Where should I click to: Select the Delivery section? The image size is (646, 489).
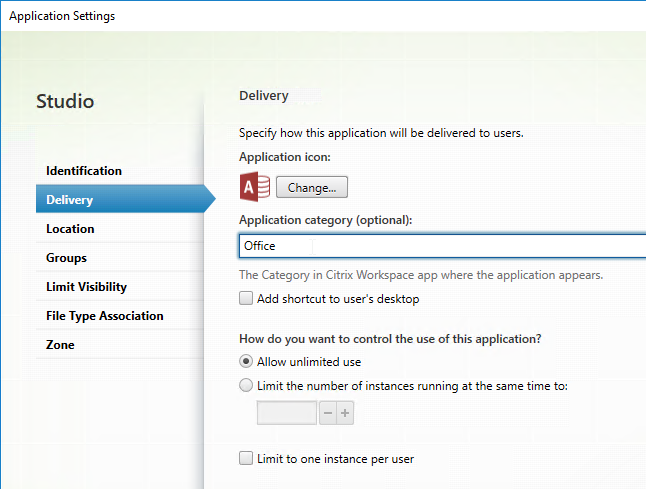pyautogui.click(x=120, y=199)
